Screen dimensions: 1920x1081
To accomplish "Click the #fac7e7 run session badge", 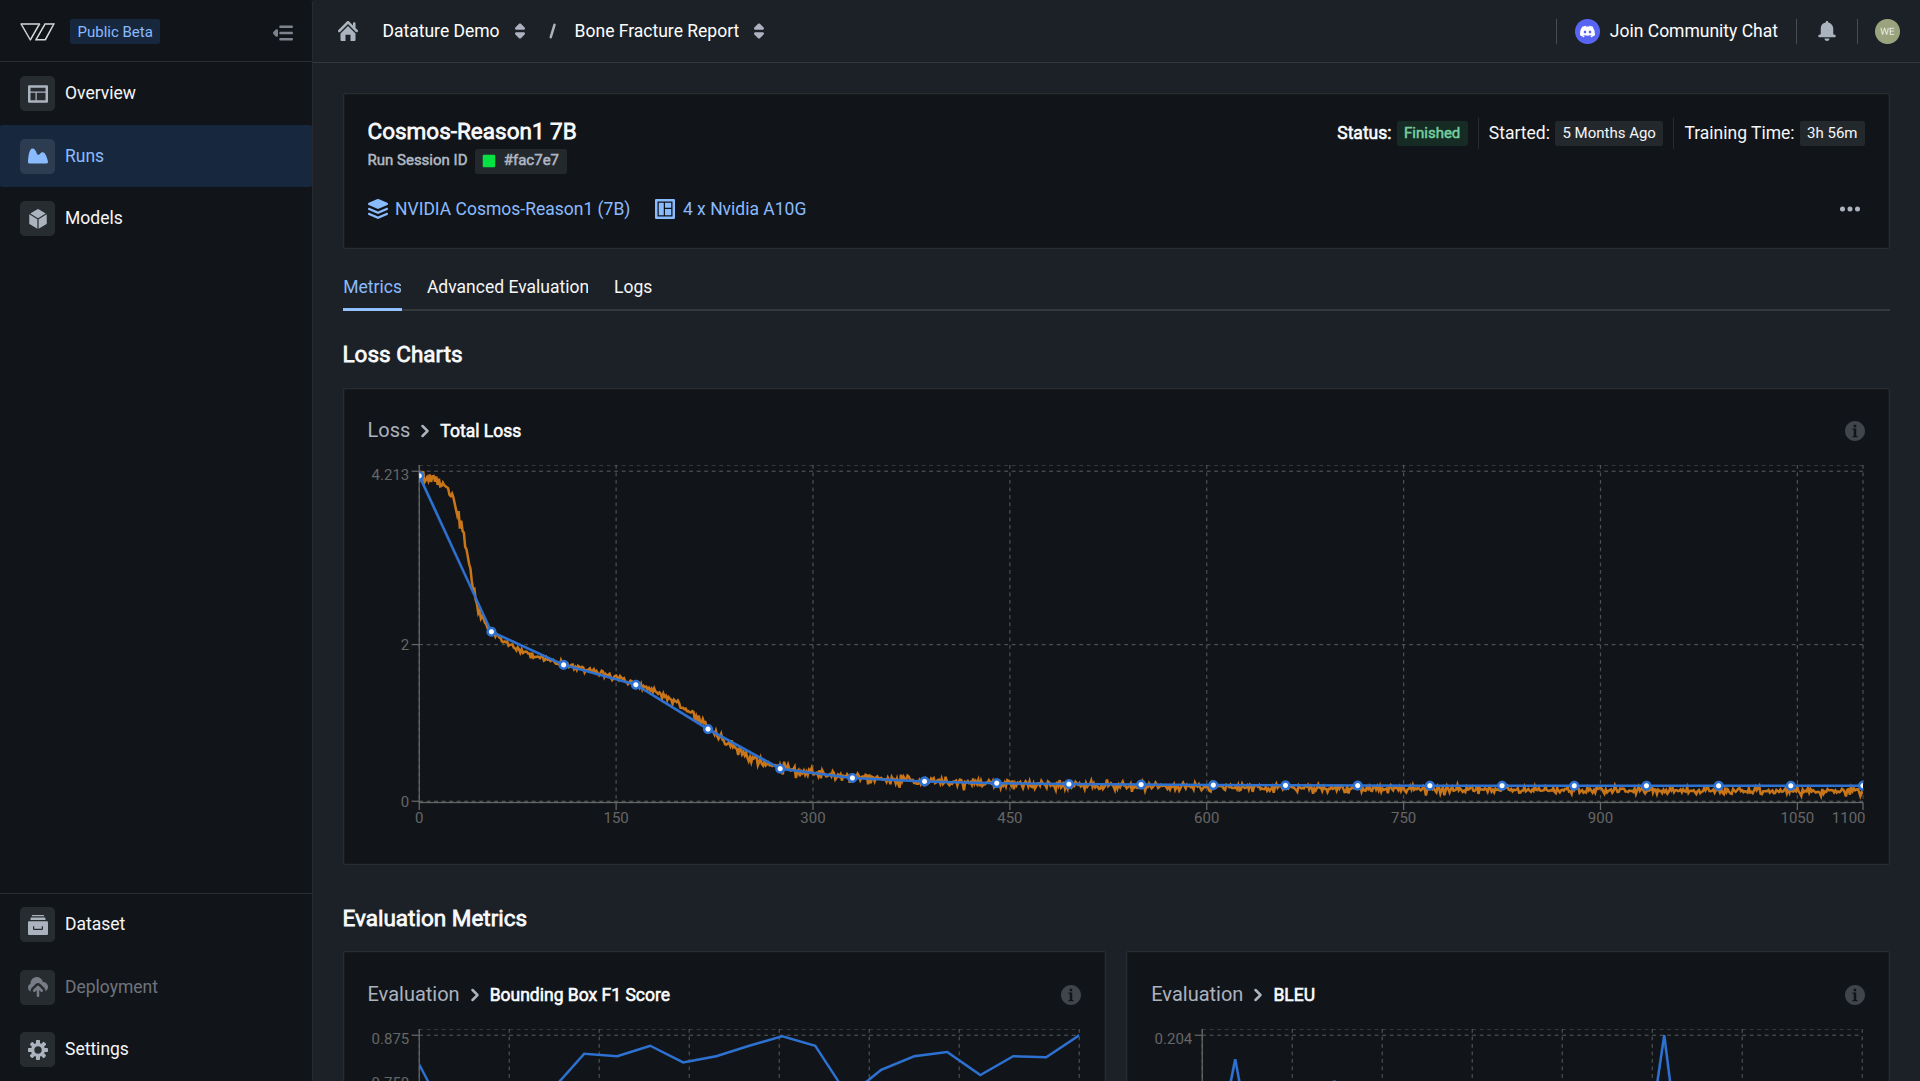I will (521, 160).
